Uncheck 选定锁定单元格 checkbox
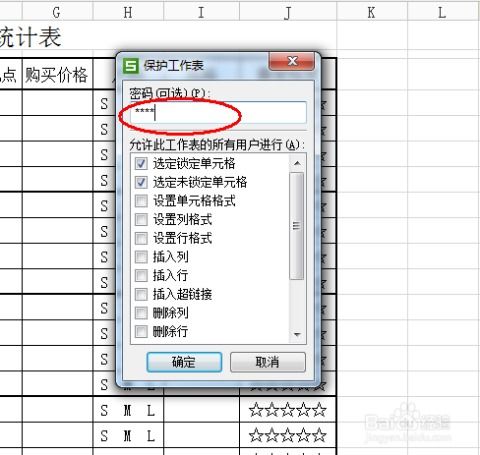Image resolution: width=480 pixels, height=455 pixels. pos(141,163)
